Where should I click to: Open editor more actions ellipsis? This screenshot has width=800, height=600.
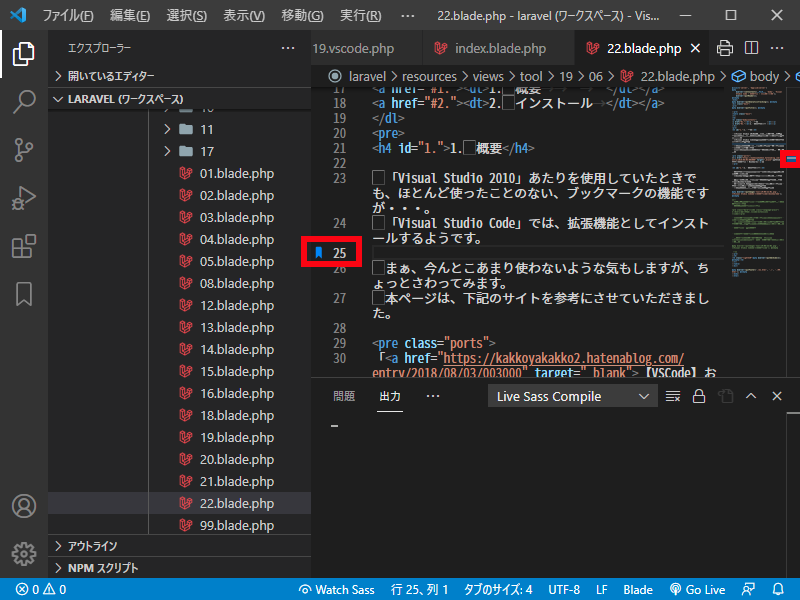(777, 48)
